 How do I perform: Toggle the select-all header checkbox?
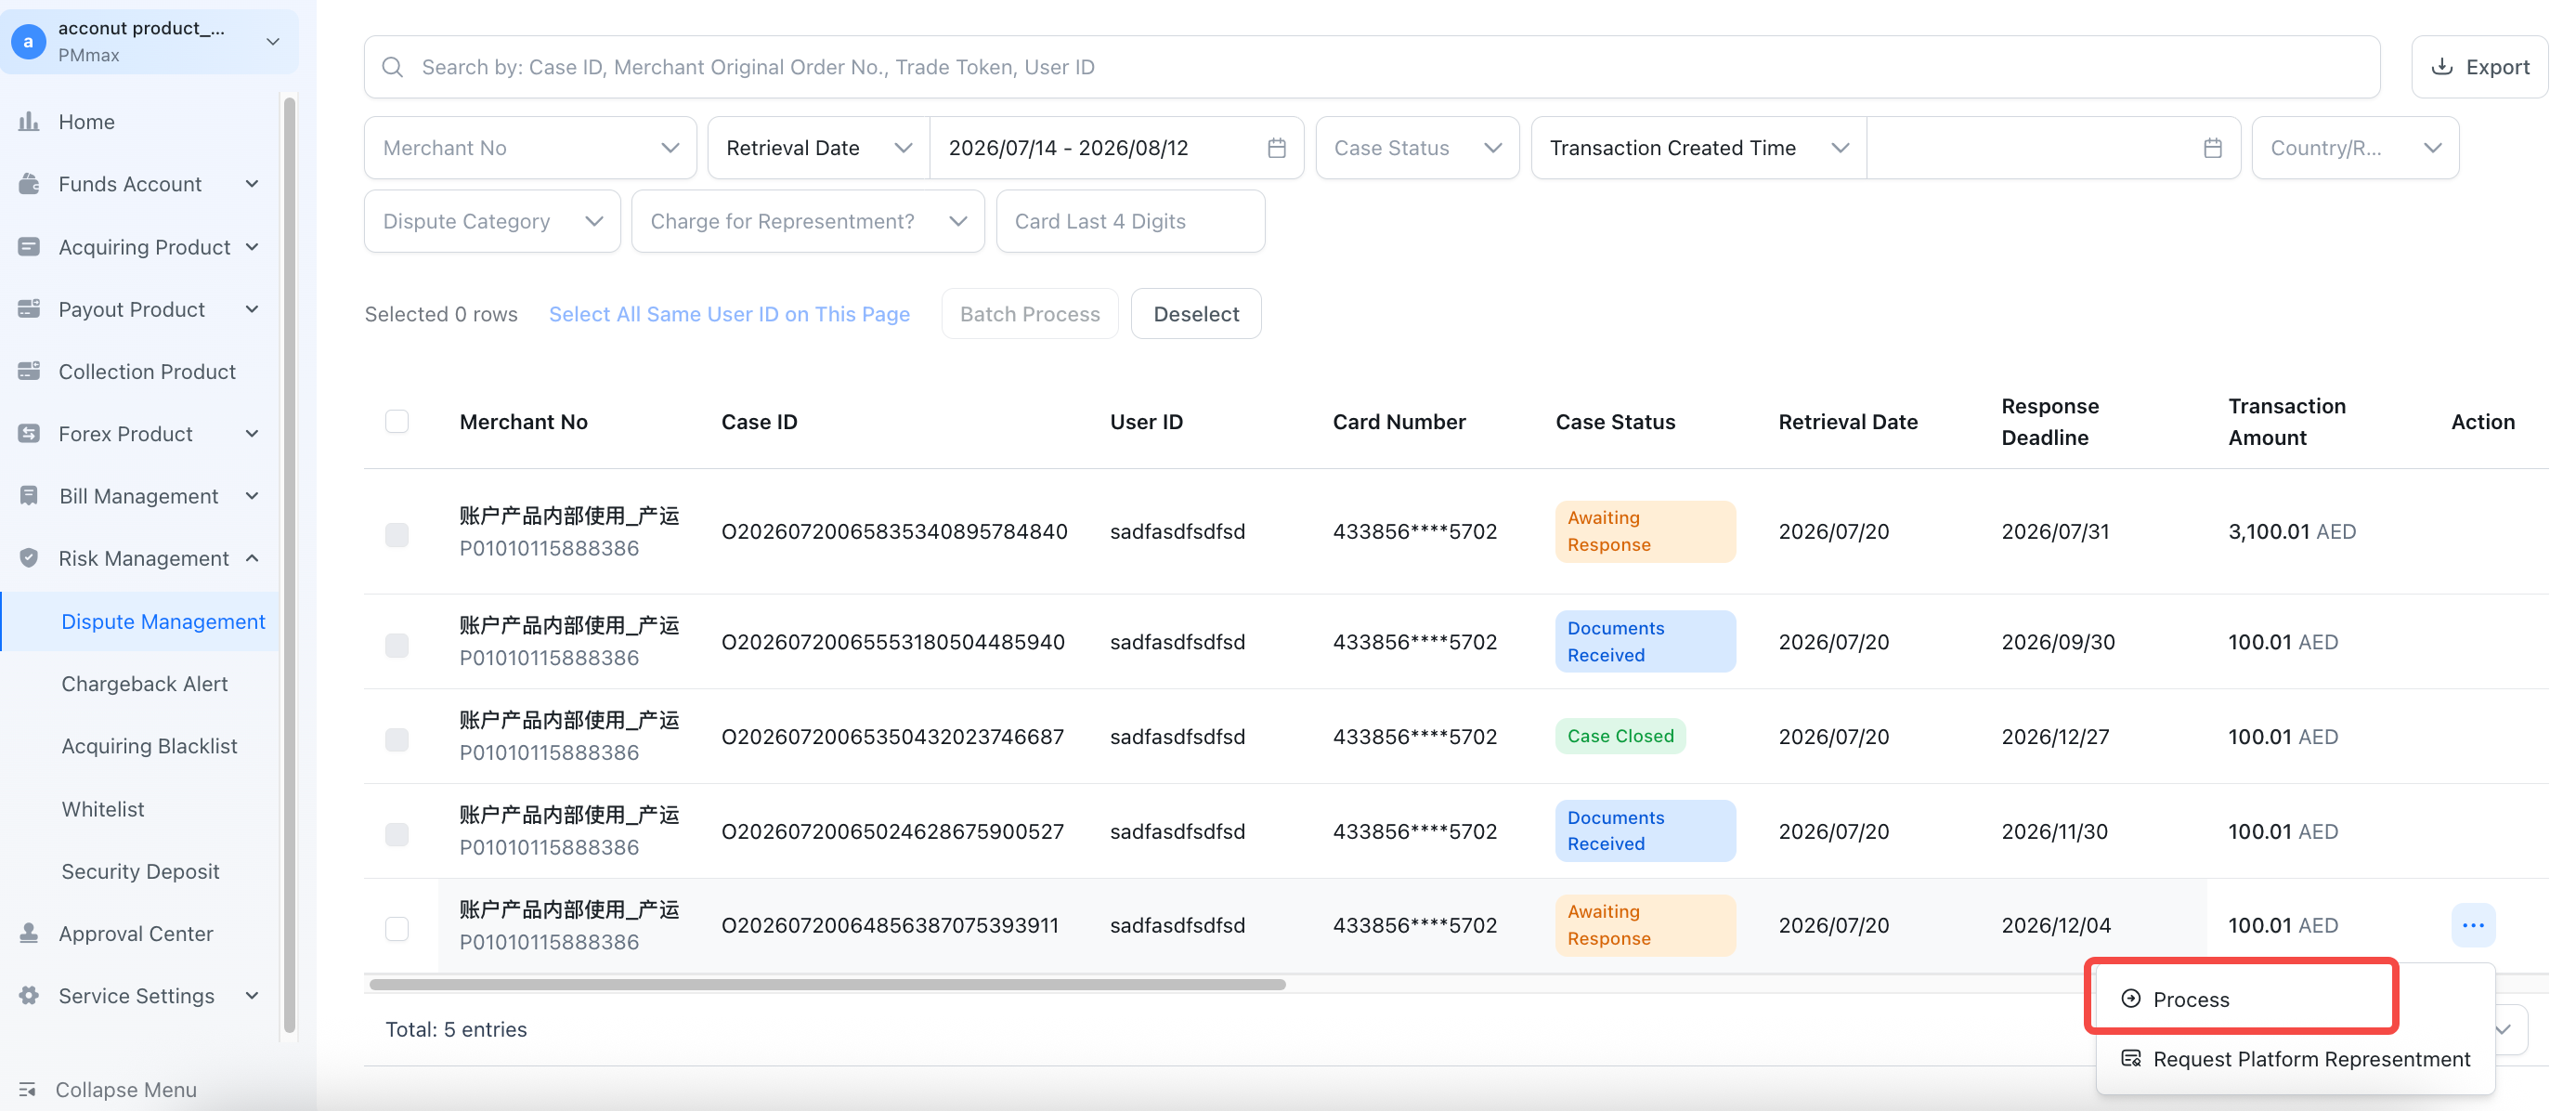point(397,421)
